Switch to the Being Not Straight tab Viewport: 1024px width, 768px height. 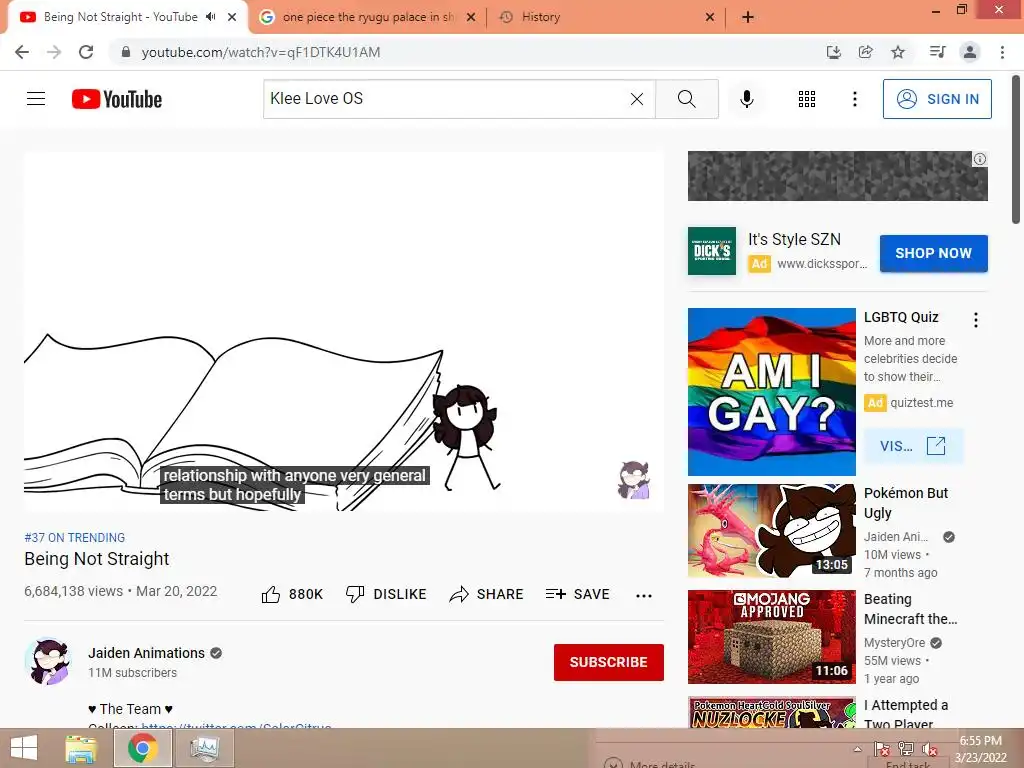click(121, 17)
